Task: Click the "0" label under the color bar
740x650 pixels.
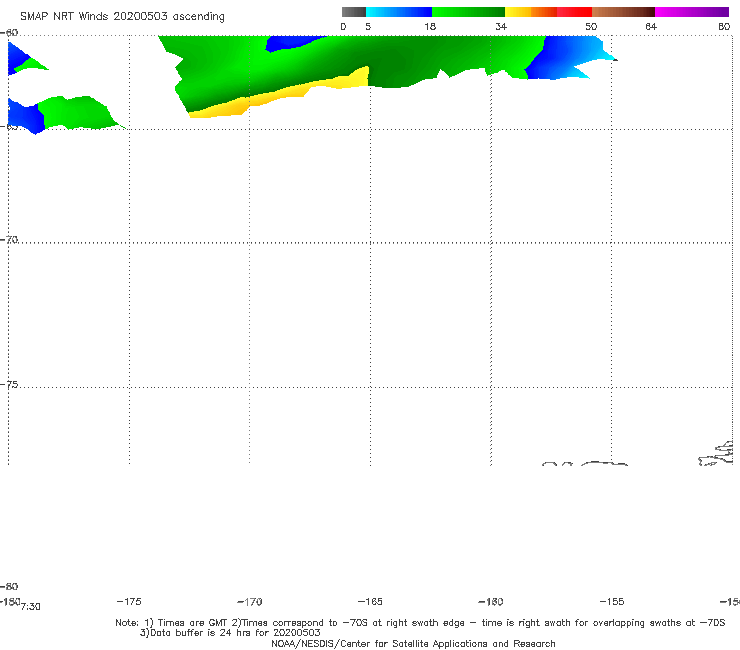Action: [344, 26]
